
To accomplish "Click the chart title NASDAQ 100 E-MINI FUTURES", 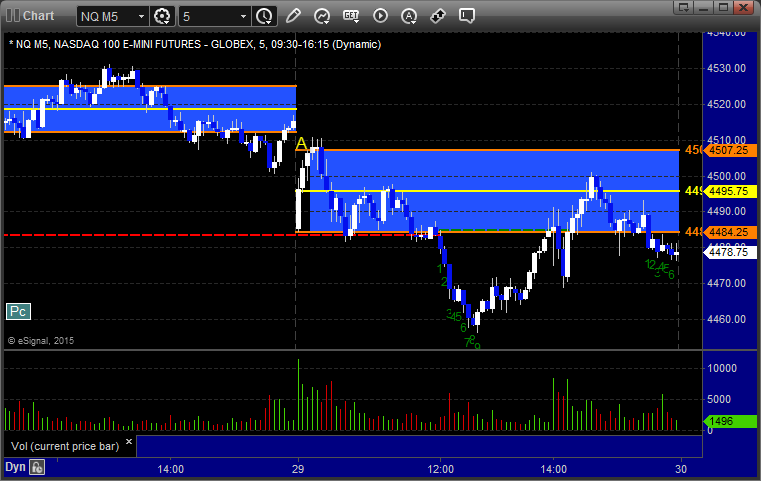I will point(129,44).
